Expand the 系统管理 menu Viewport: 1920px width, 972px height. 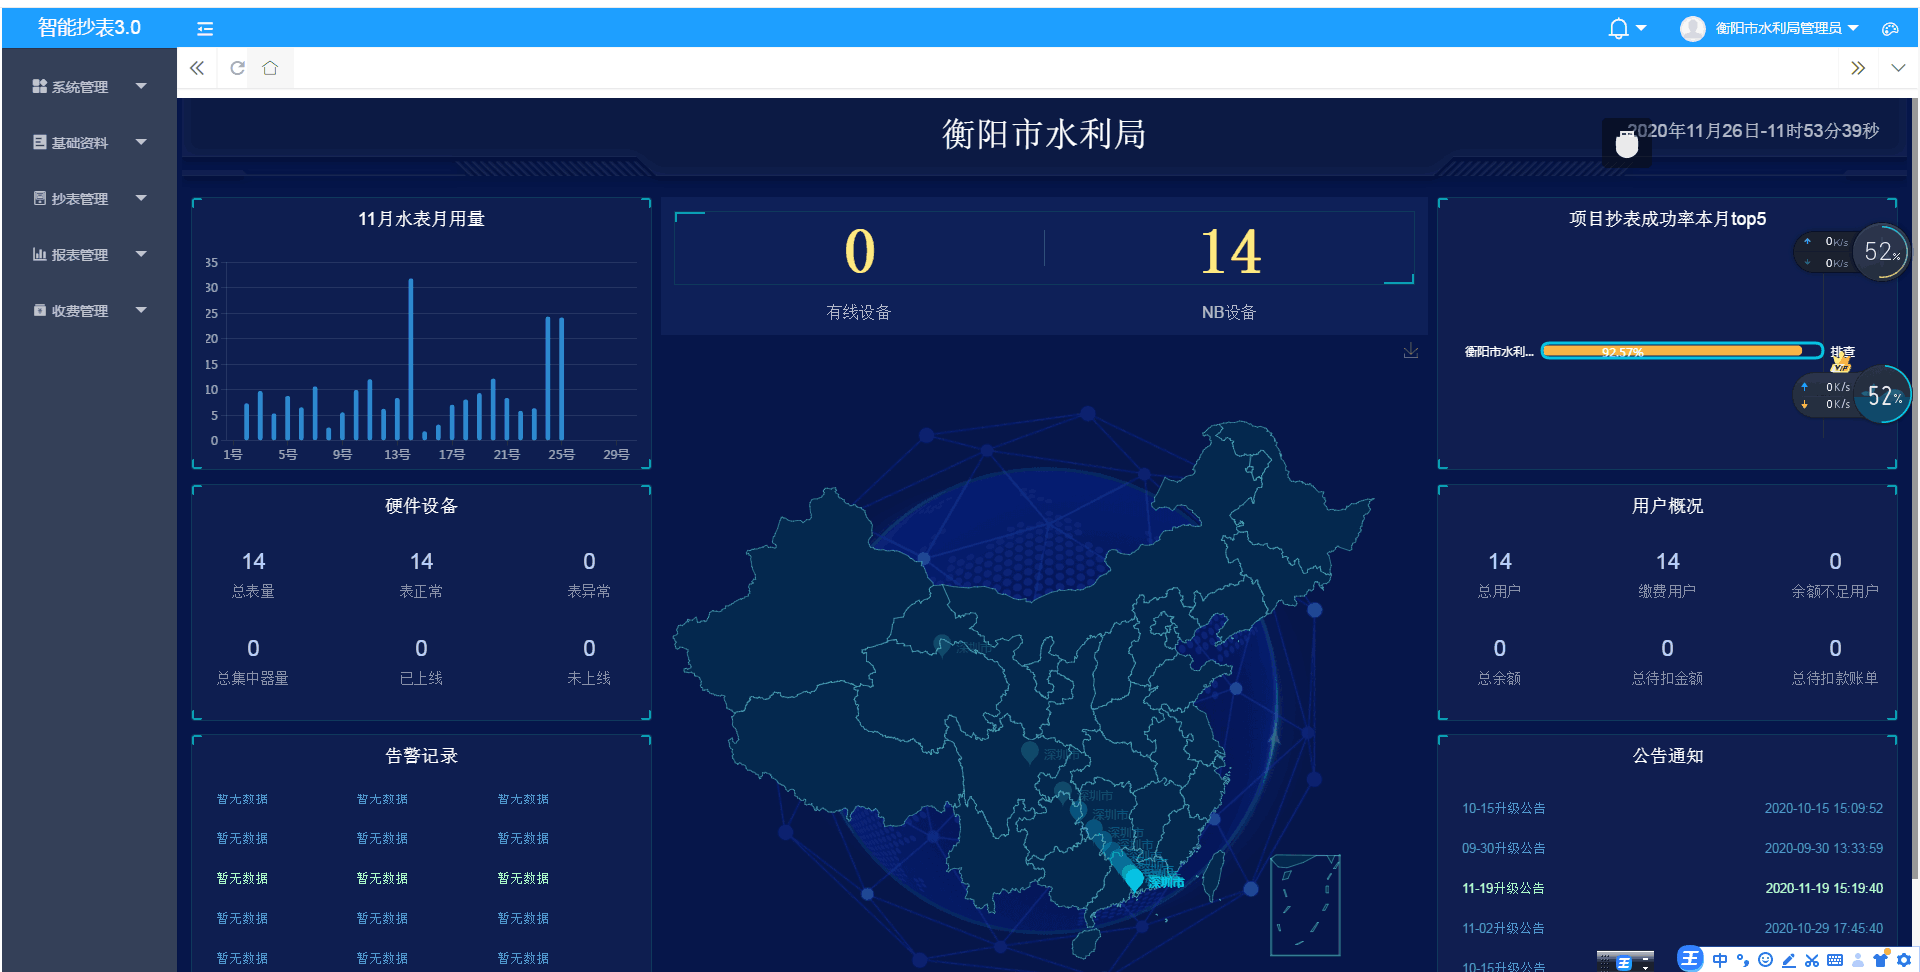pyautogui.click(x=87, y=86)
